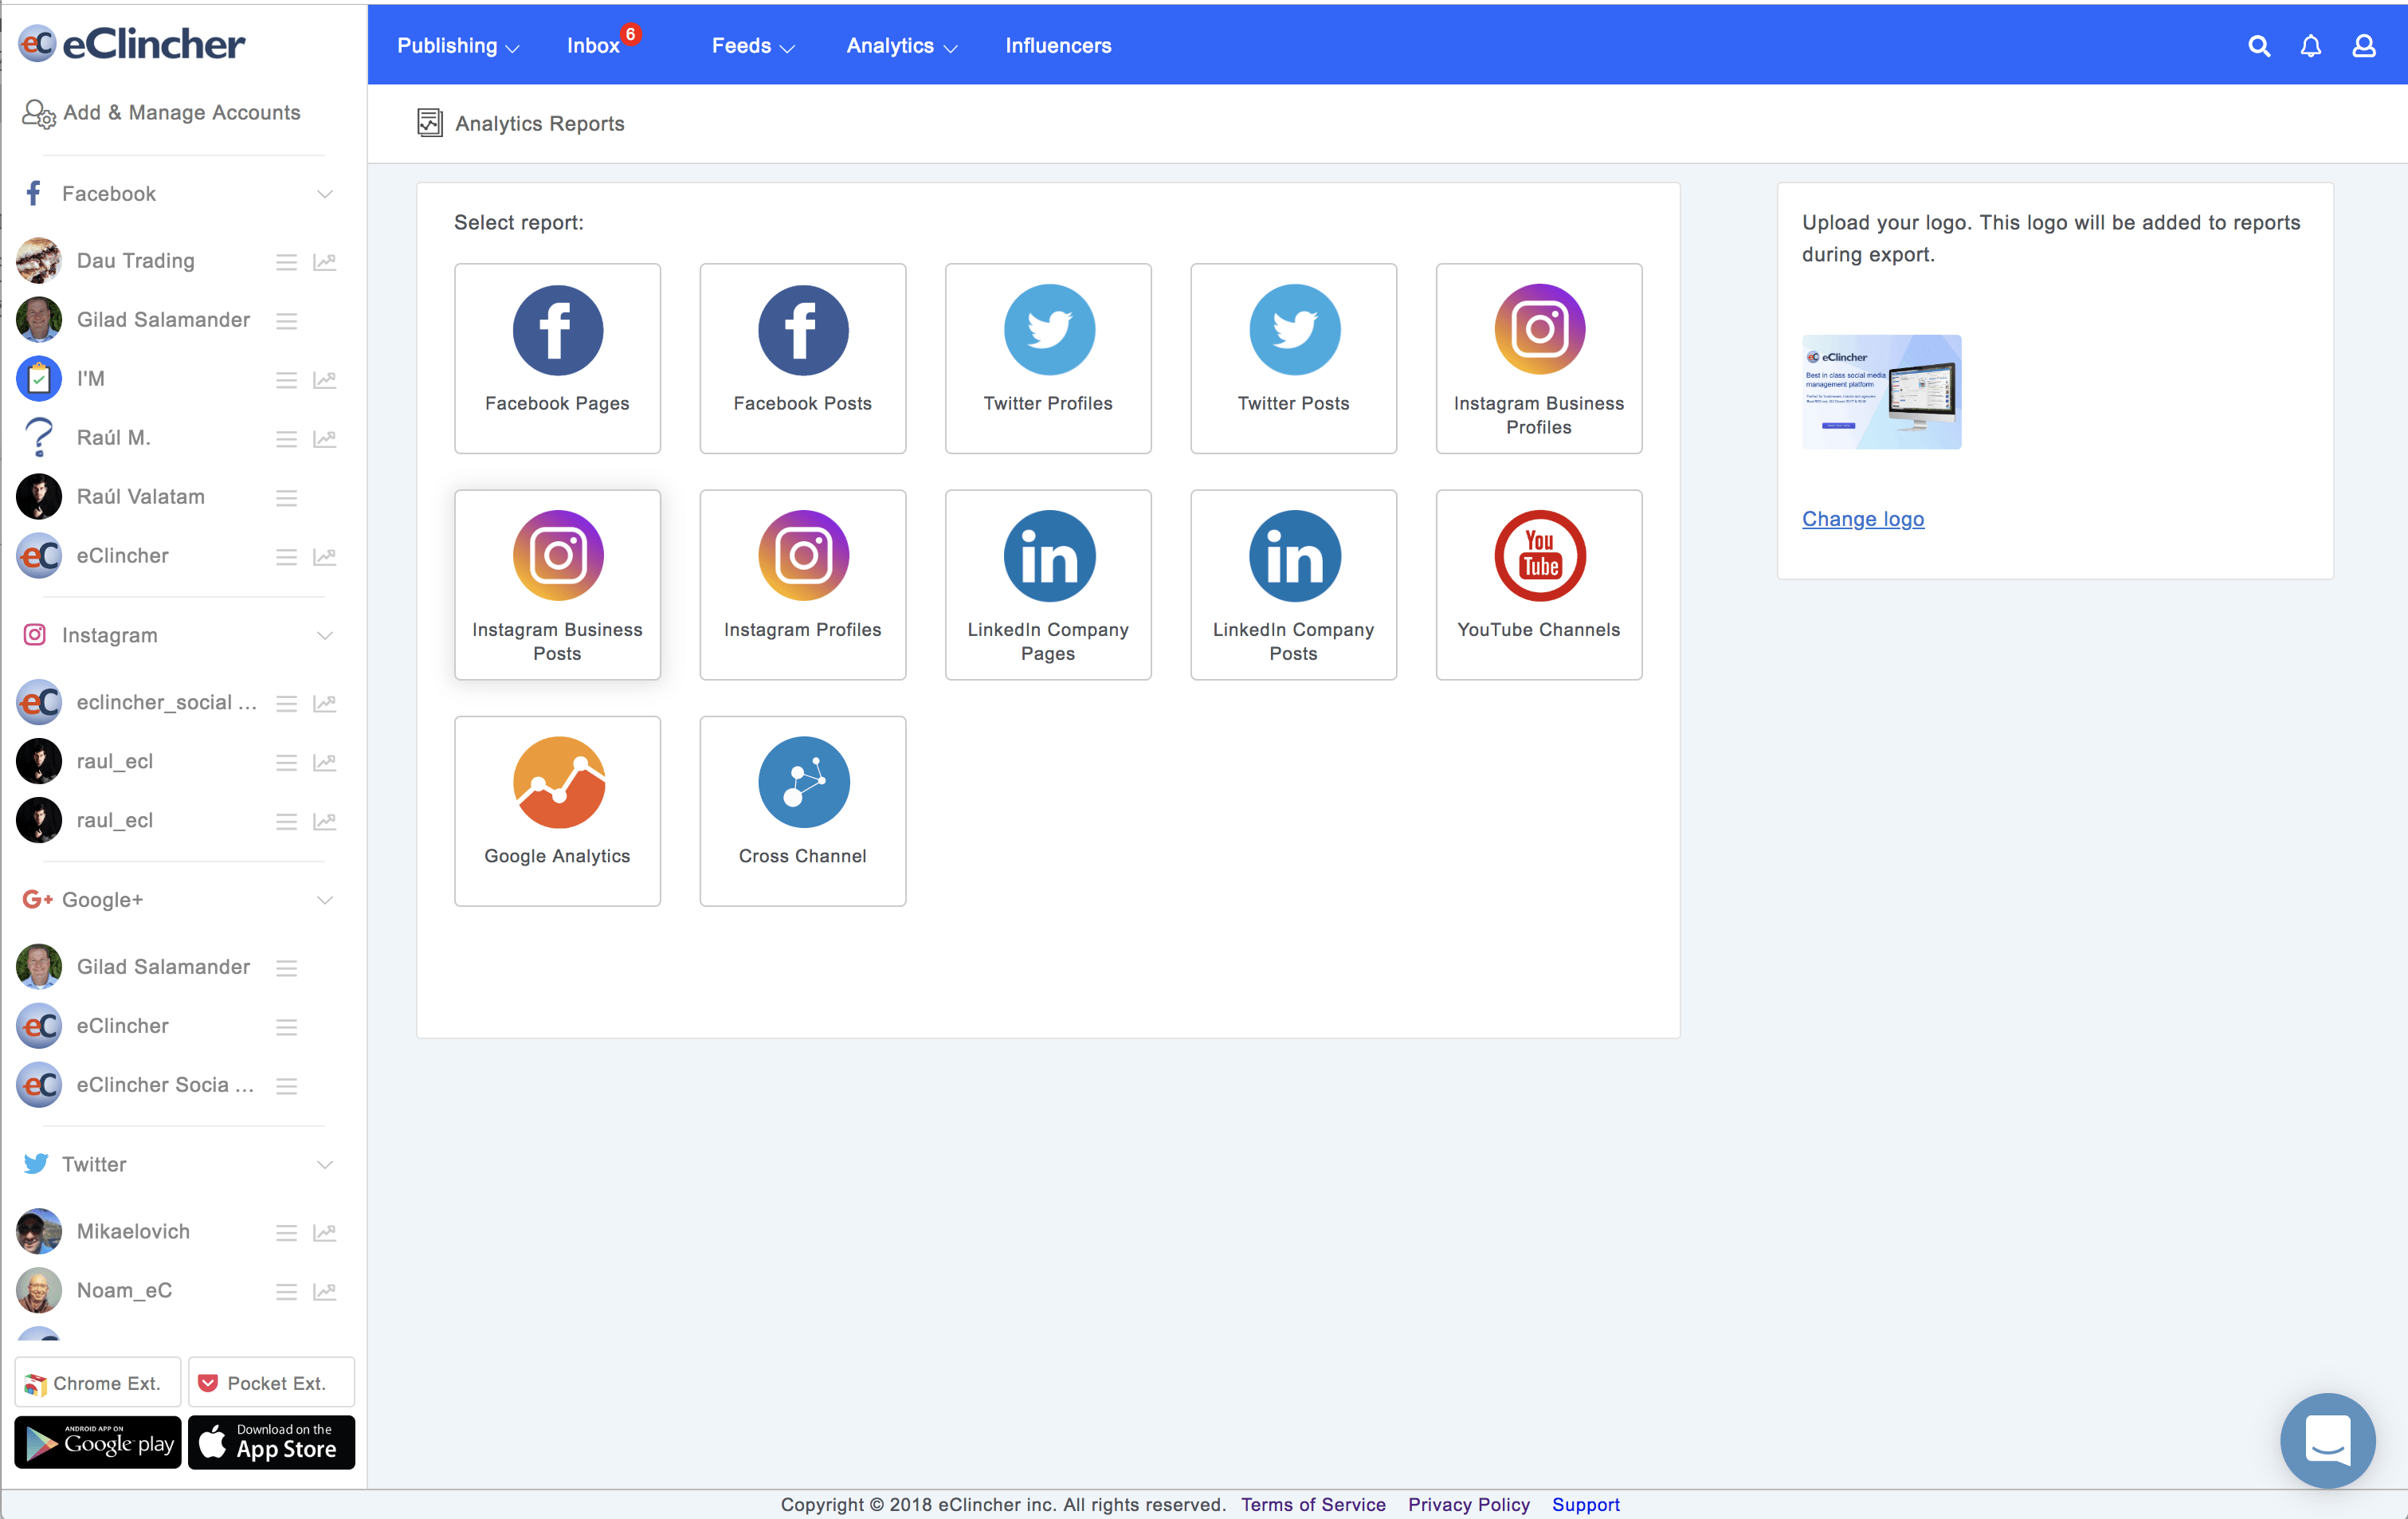Image resolution: width=2408 pixels, height=1519 pixels.
Task: Open the menu icon for Raúl Valatam
Action: point(287,498)
